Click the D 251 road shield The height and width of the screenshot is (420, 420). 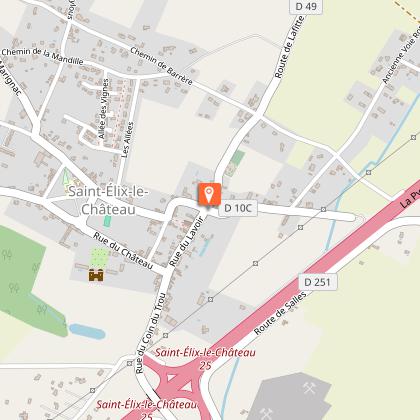318,282
